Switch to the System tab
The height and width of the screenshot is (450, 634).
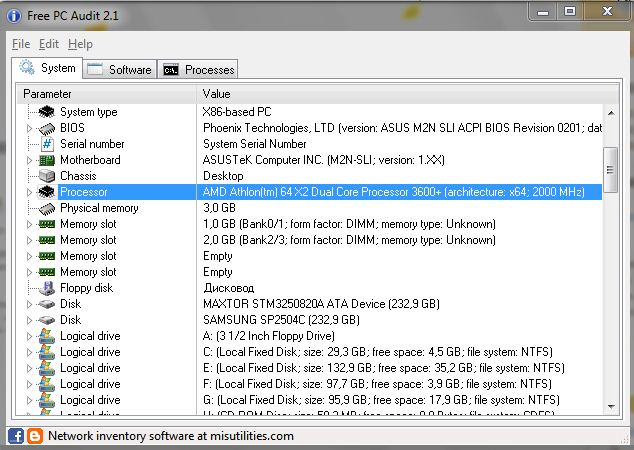pos(47,68)
